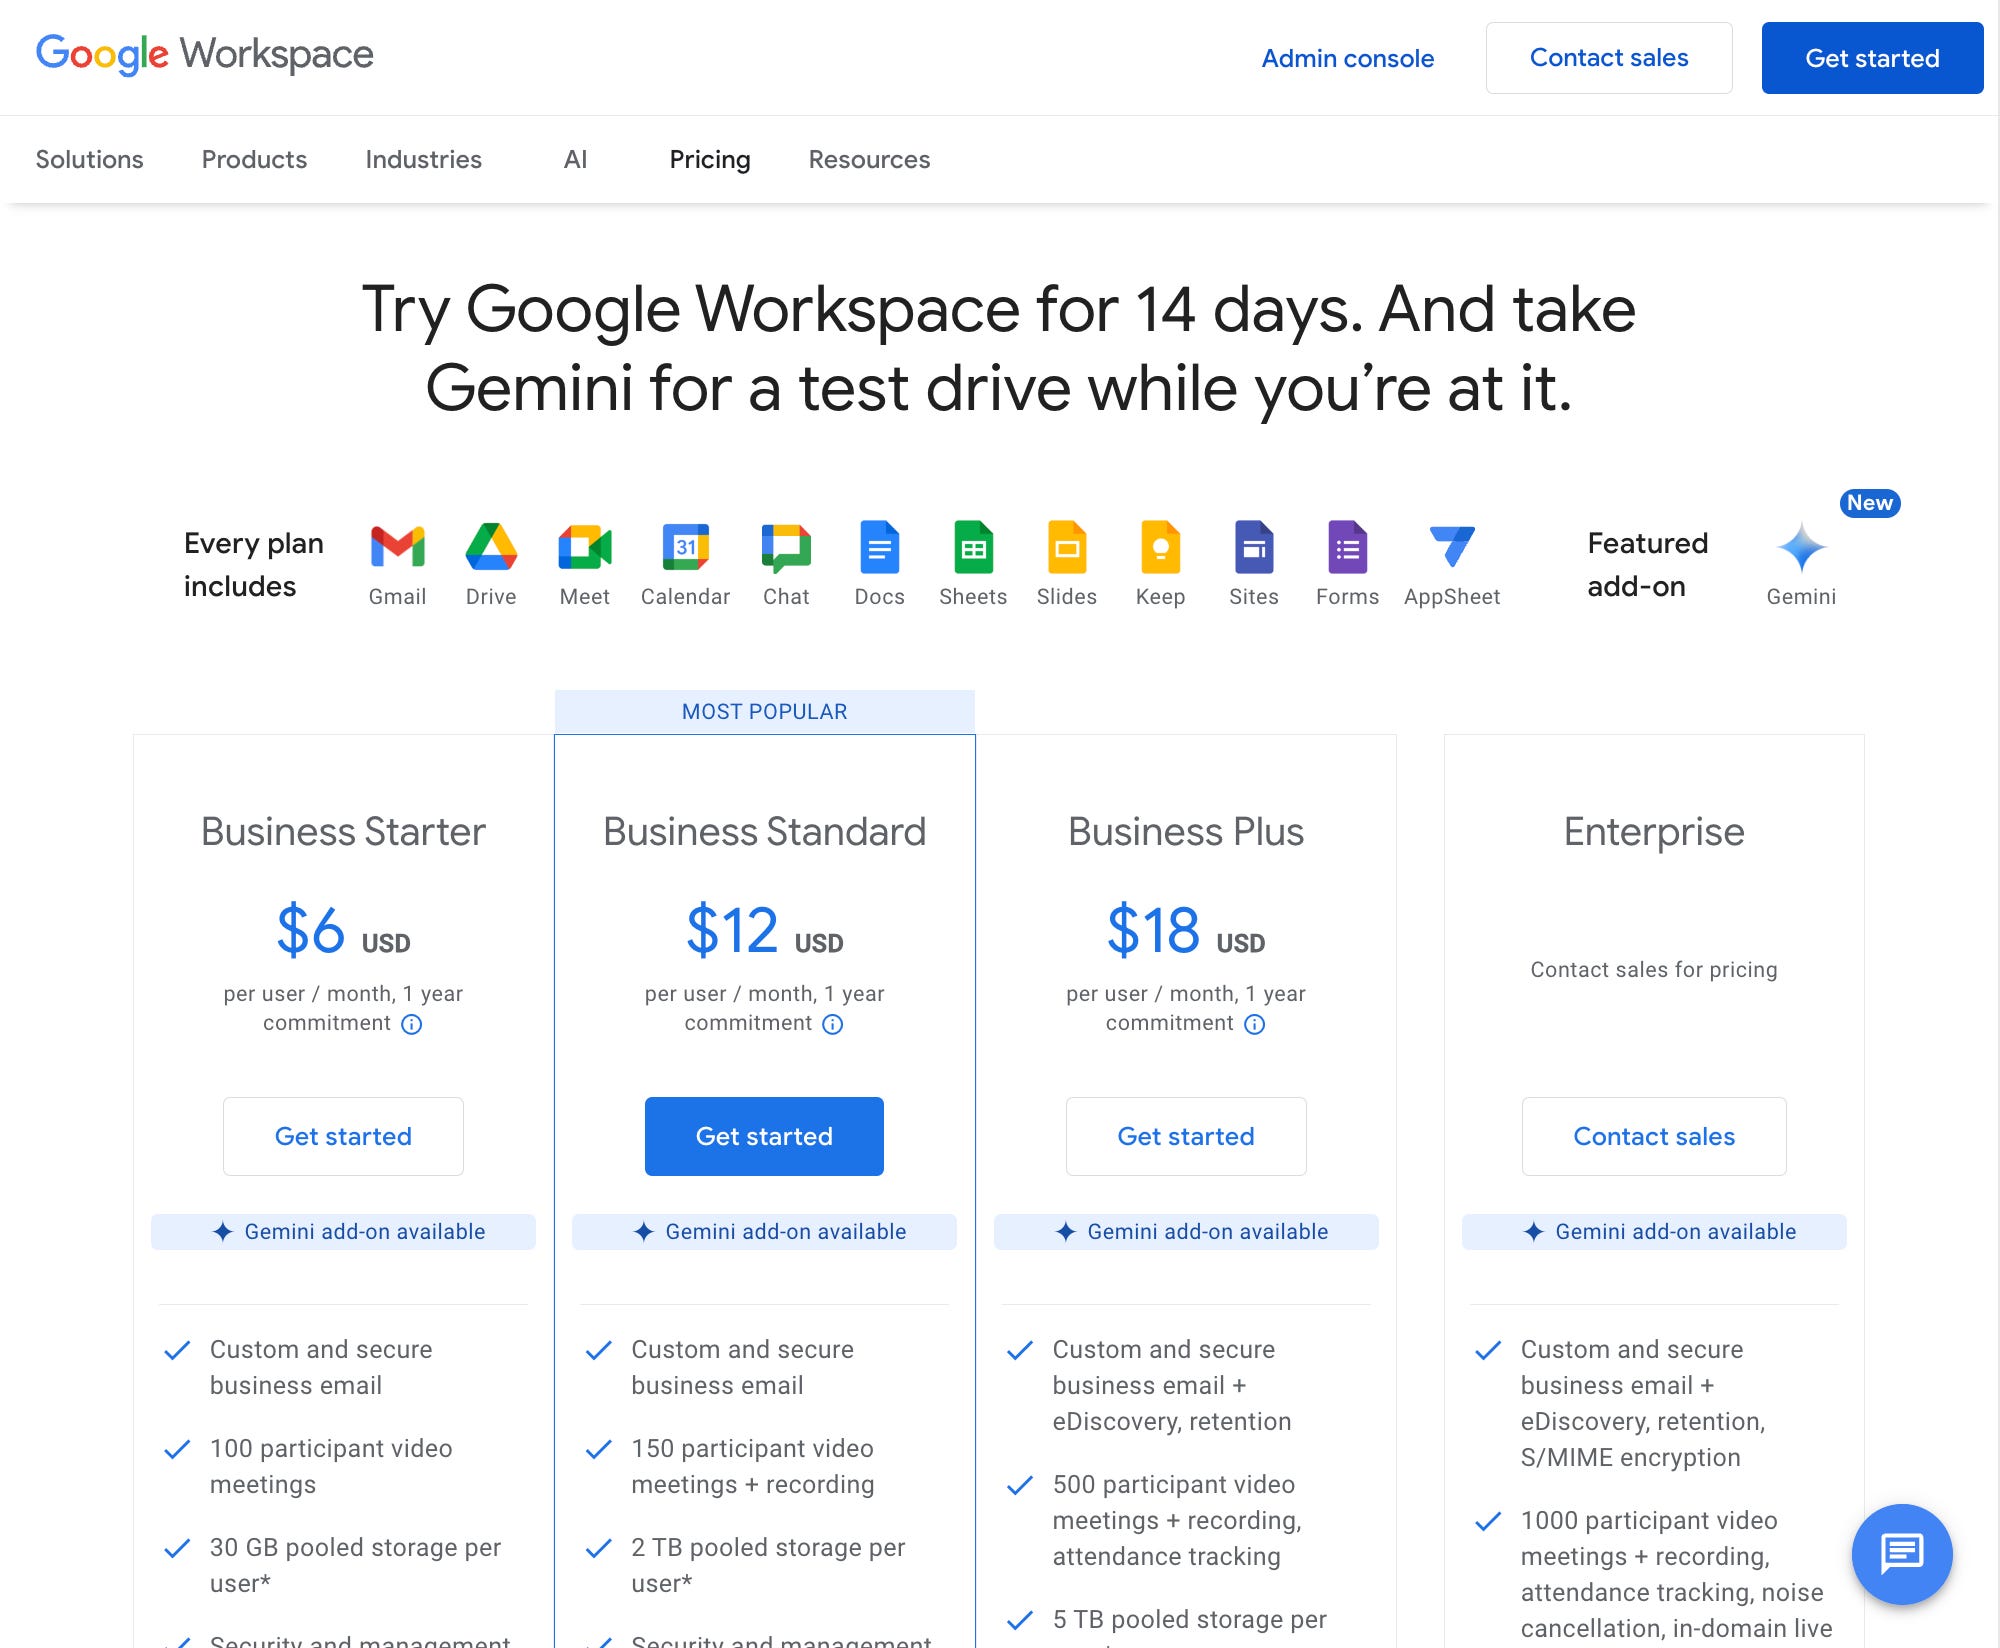Click the Gemini featured add-on icon

(1801, 548)
